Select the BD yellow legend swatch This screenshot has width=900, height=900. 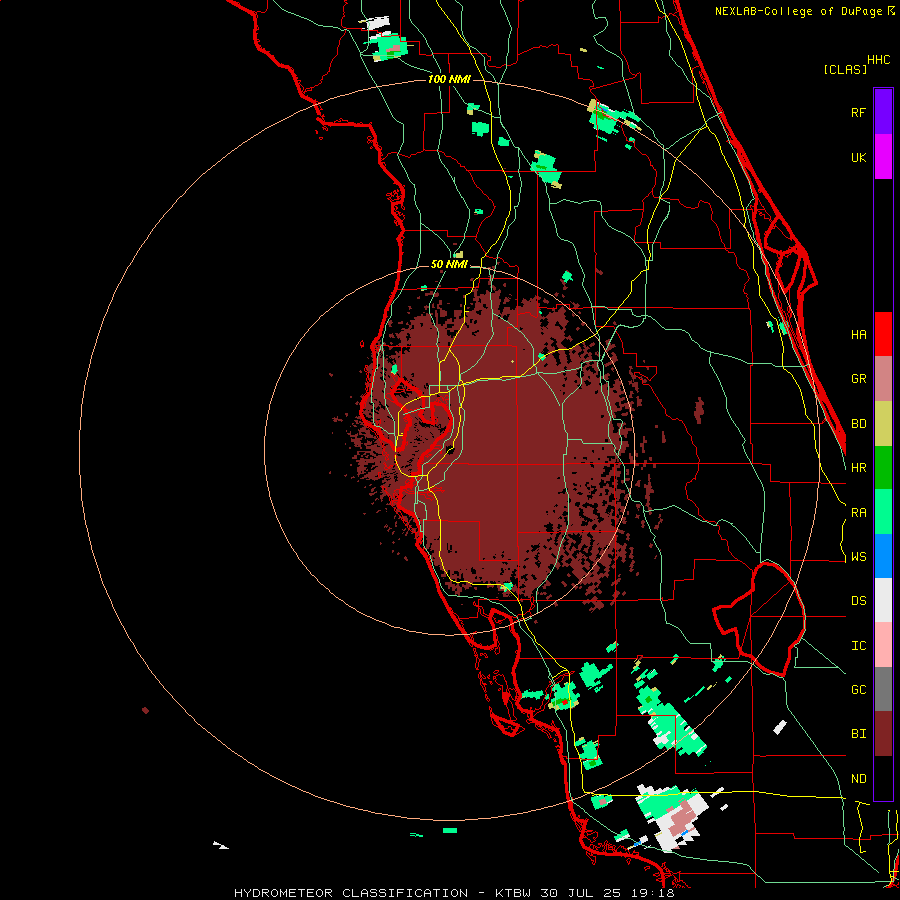coord(883,424)
